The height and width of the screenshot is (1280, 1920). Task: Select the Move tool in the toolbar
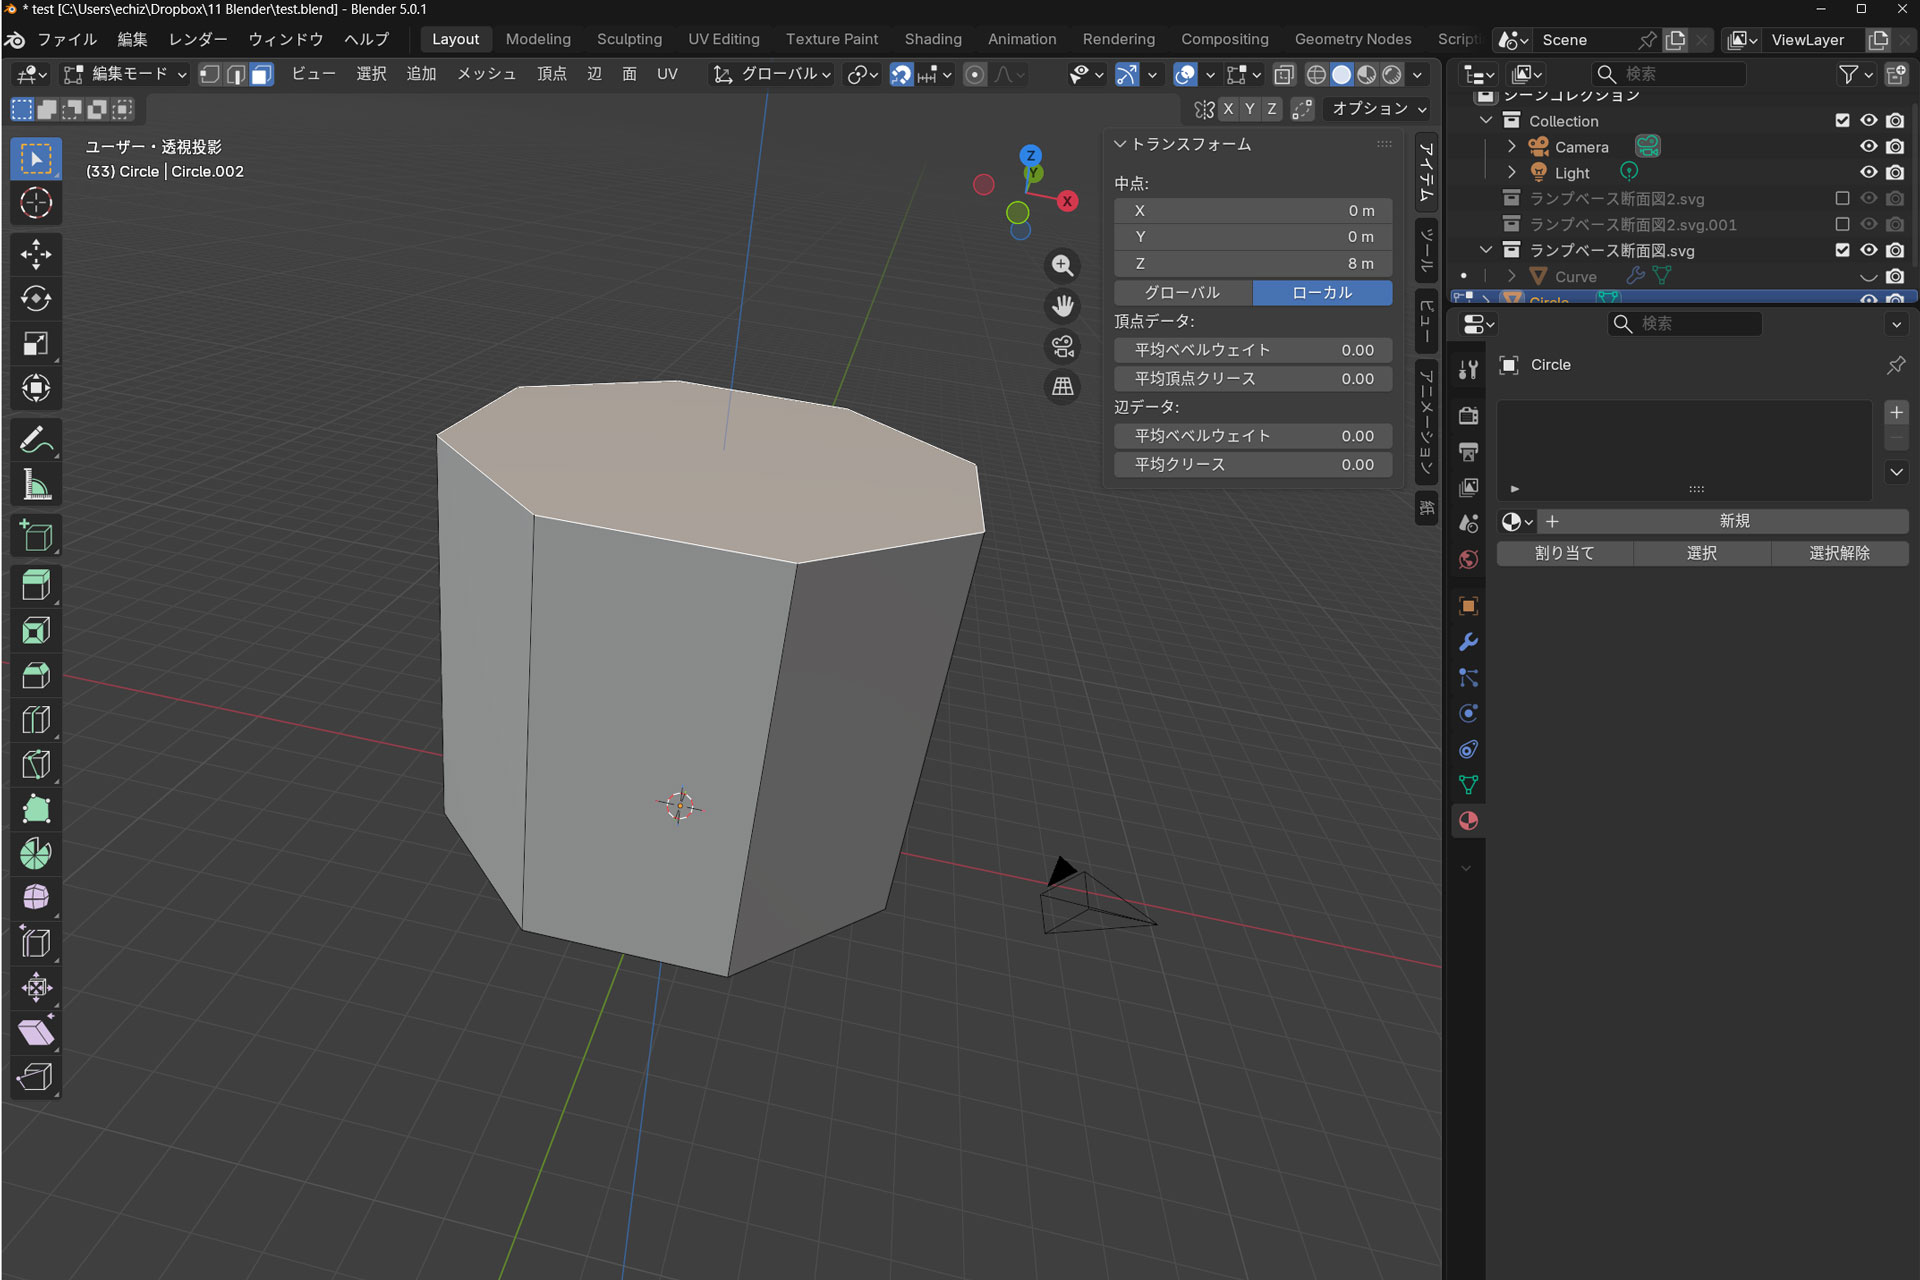(36, 254)
